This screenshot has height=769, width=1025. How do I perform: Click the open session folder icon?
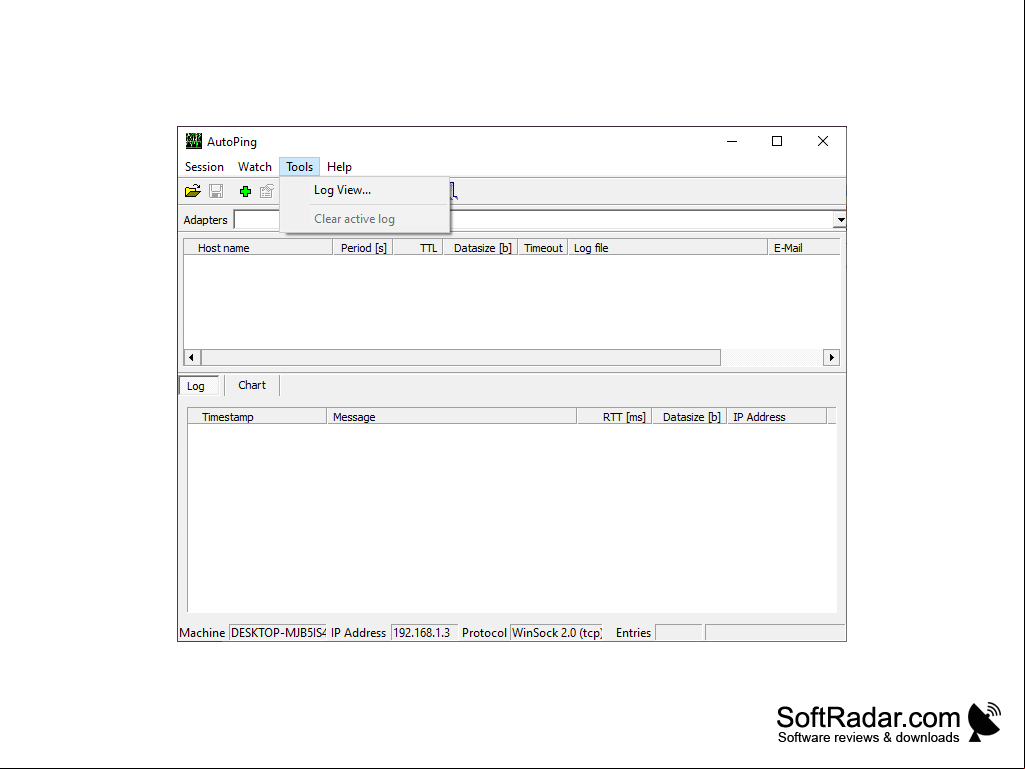[x=193, y=191]
